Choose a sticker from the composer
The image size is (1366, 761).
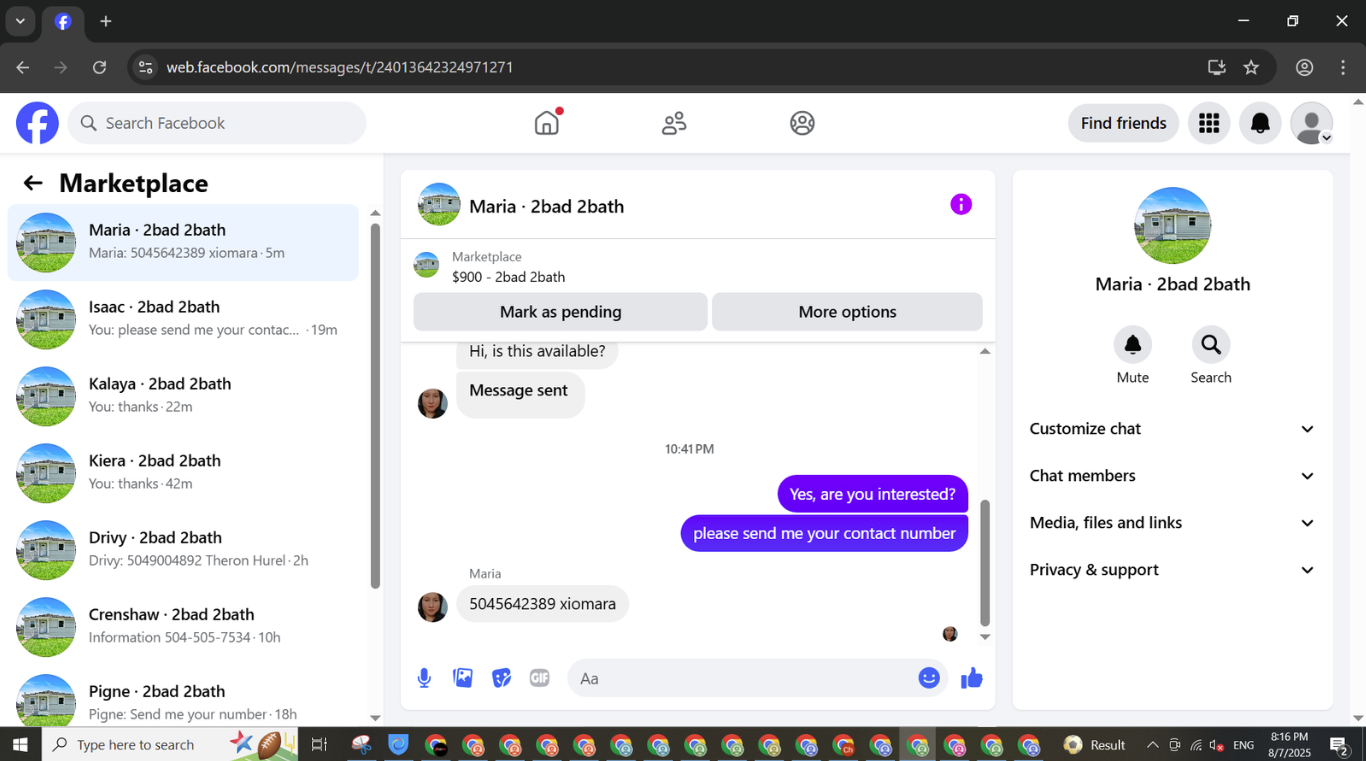[x=501, y=678]
